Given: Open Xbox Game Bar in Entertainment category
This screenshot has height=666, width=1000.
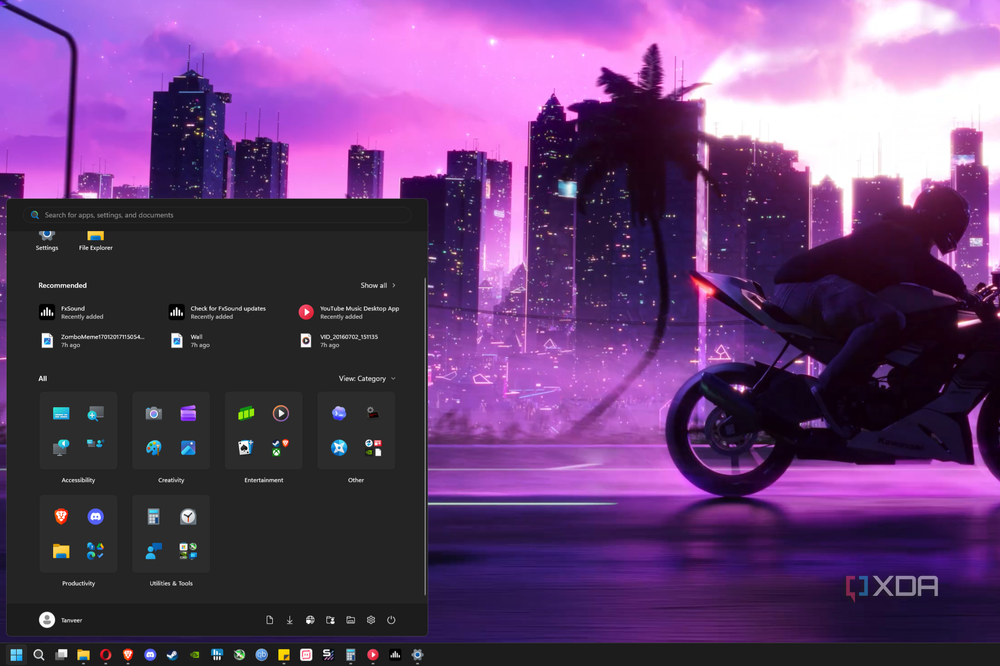Looking at the screenshot, I should [246, 413].
